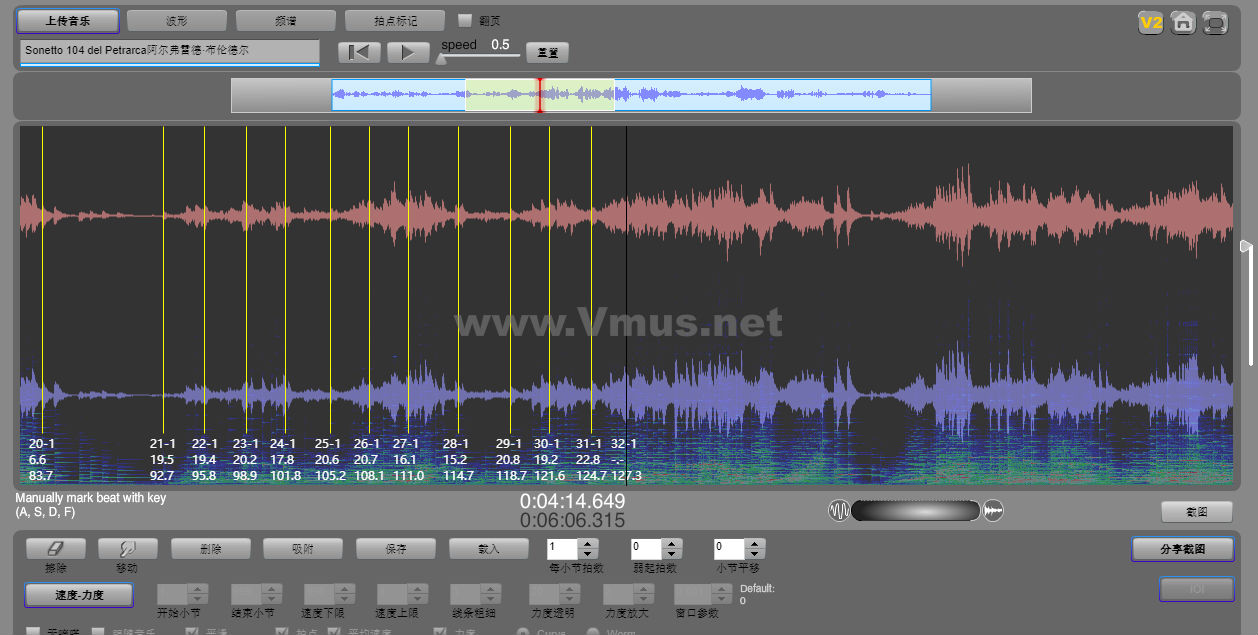The width and height of the screenshot is (1258, 635).
Task: Rewind playback to the start
Action: [x=359, y=53]
